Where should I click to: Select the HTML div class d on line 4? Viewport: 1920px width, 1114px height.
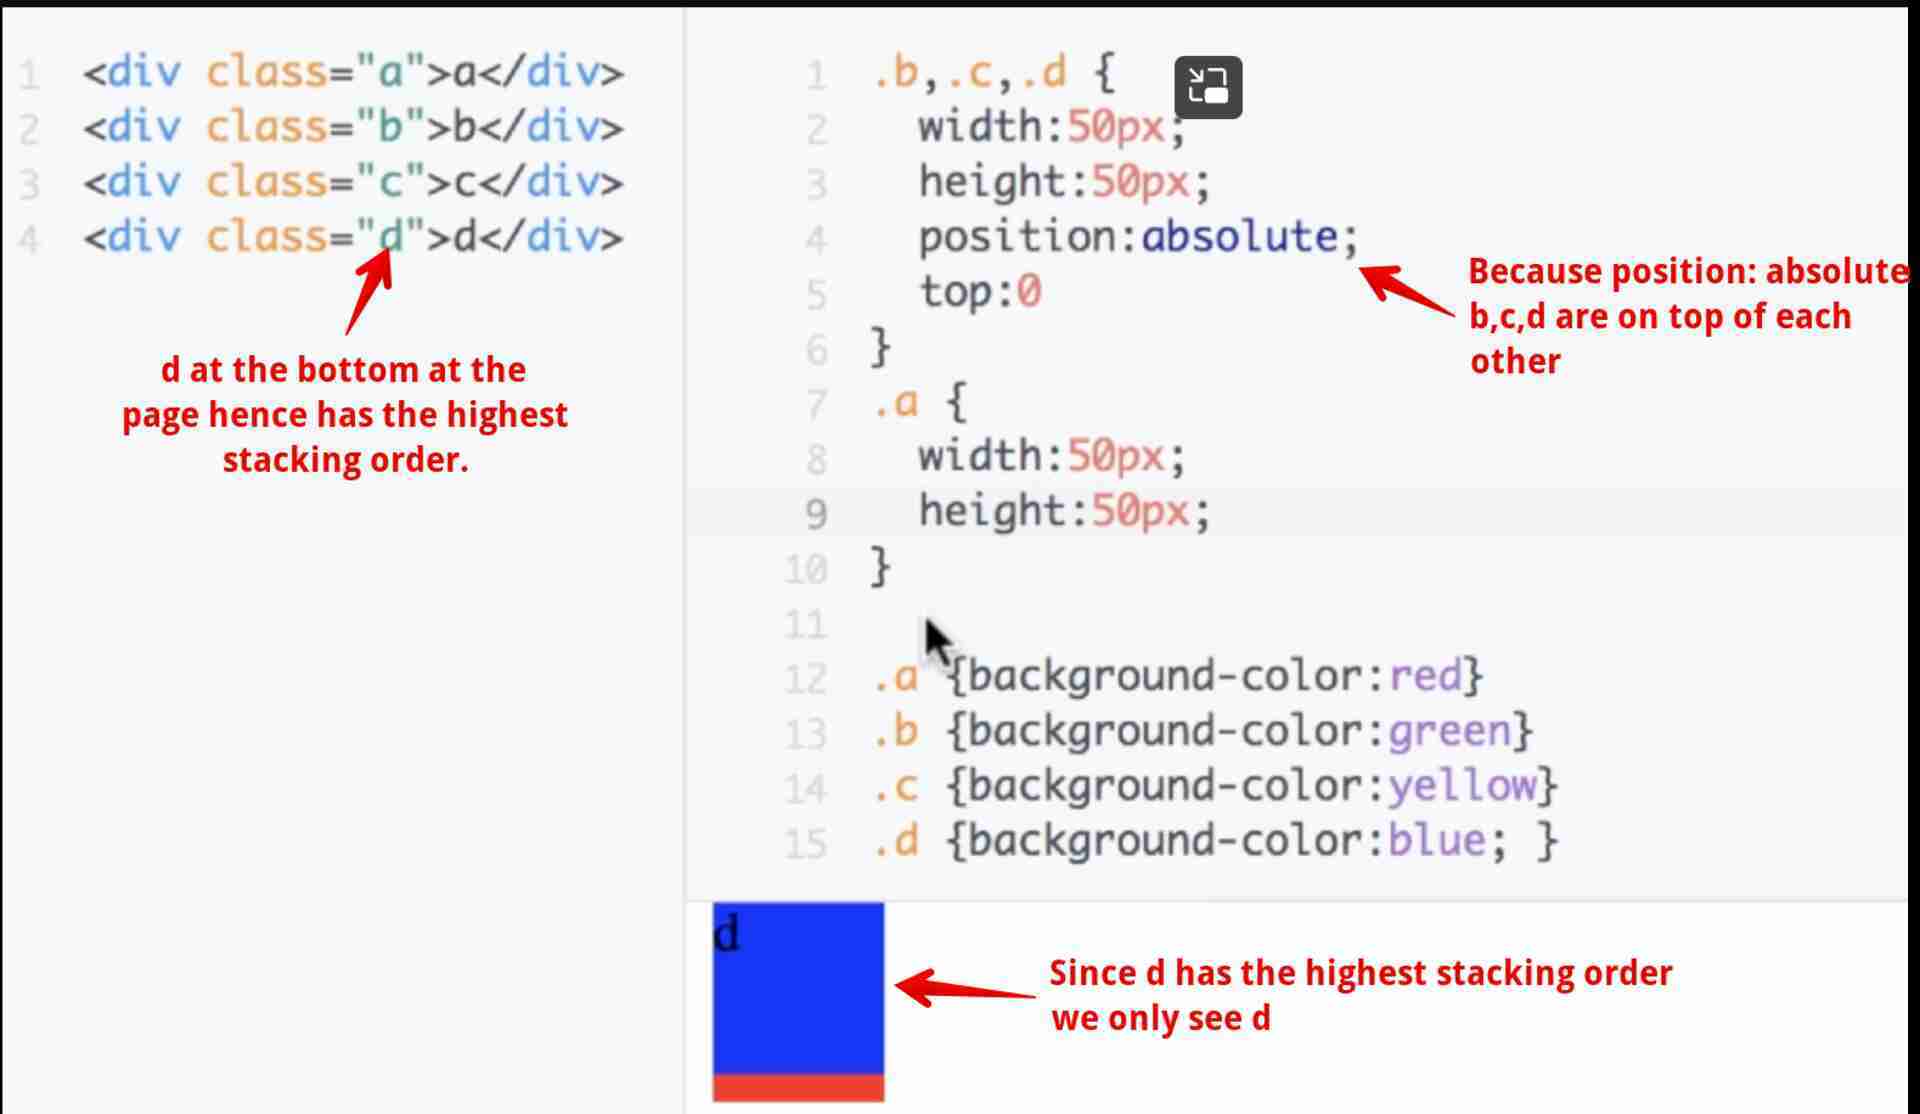[385, 236]
